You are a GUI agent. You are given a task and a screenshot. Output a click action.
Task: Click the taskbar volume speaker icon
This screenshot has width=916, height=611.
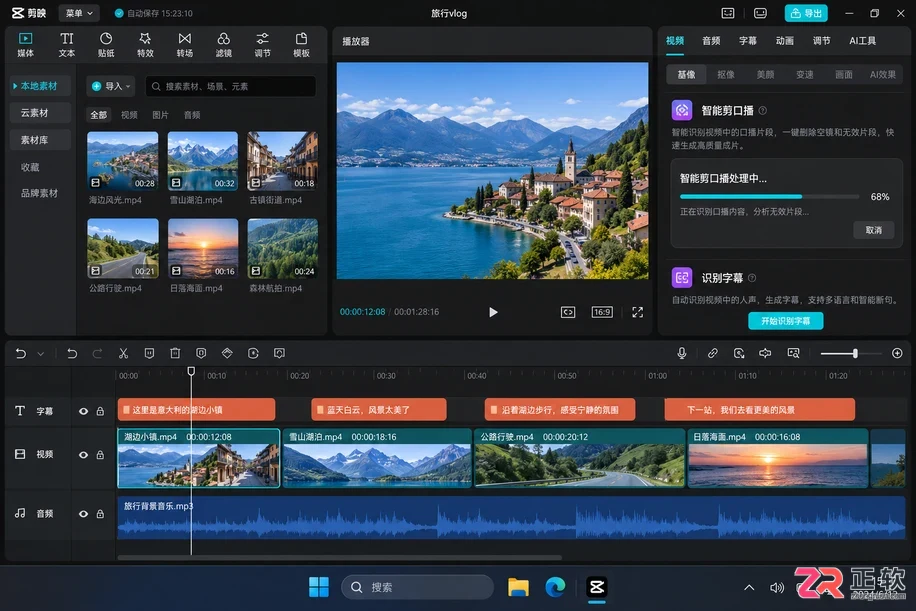(776, 588)
